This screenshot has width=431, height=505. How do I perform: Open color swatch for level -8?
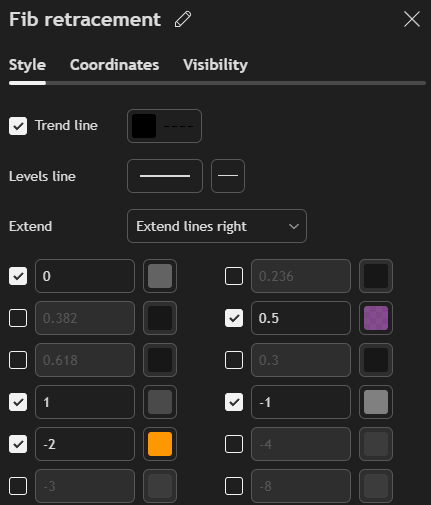376,486
